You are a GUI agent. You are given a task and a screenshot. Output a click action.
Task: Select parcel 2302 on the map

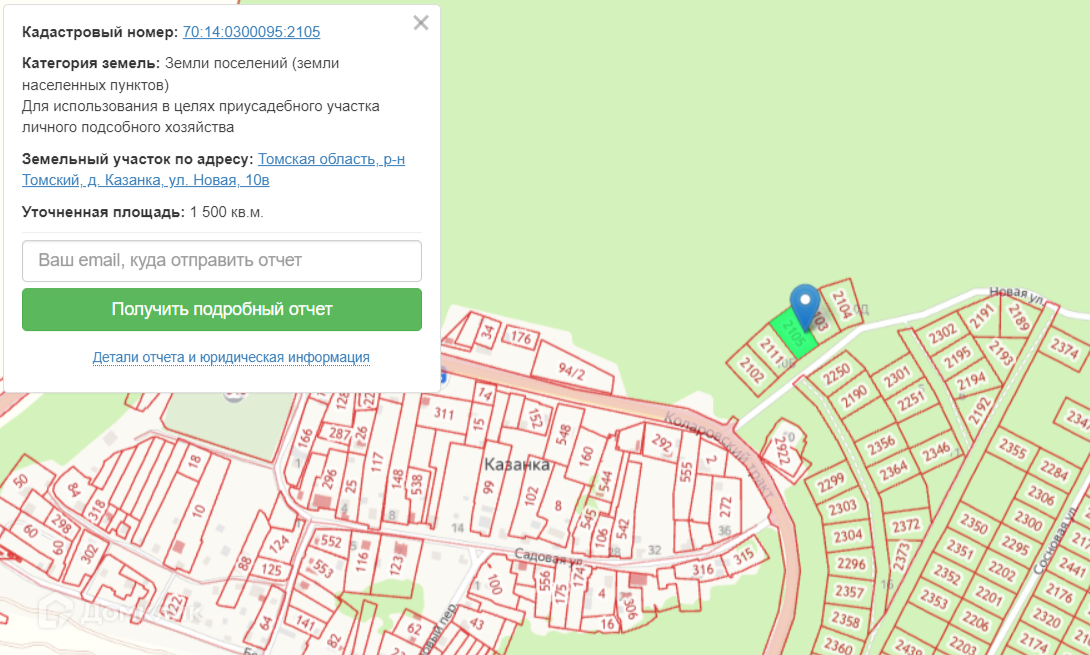click(943, 334)
